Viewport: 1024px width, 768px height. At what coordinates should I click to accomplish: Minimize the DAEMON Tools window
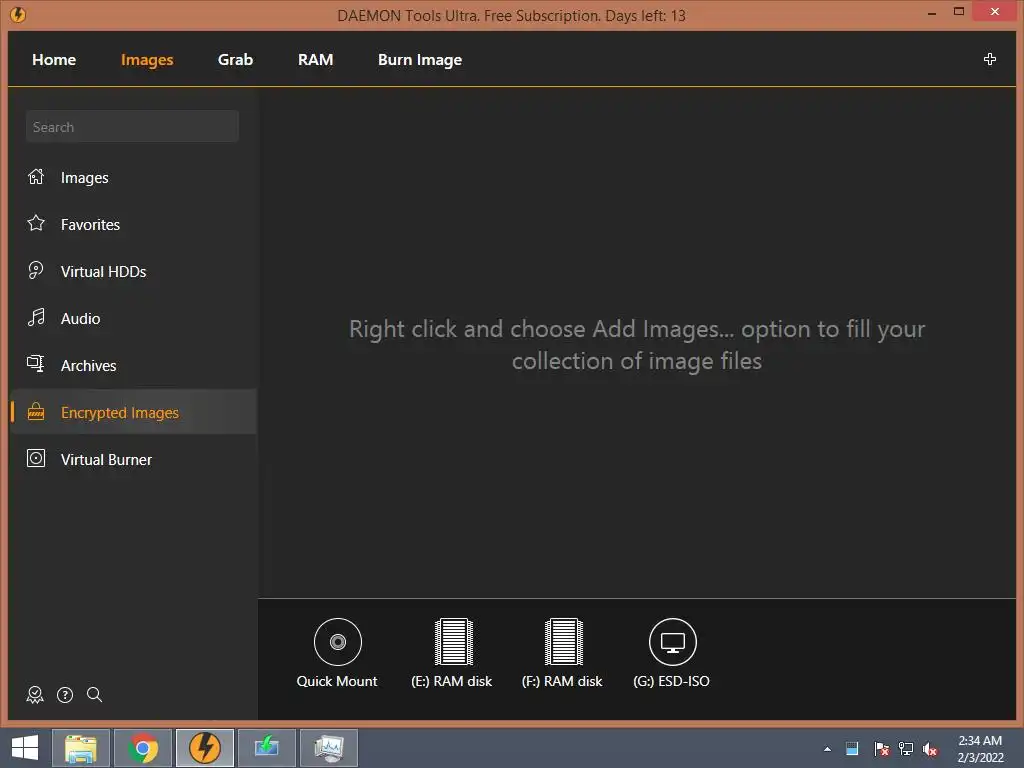pos(932,13)
